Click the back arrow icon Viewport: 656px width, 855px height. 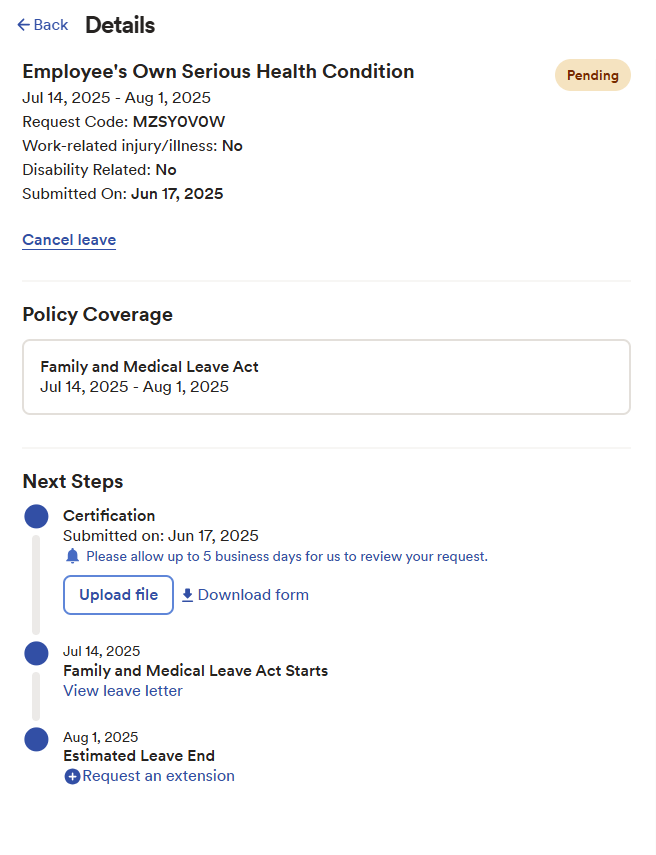coord(20,24)
